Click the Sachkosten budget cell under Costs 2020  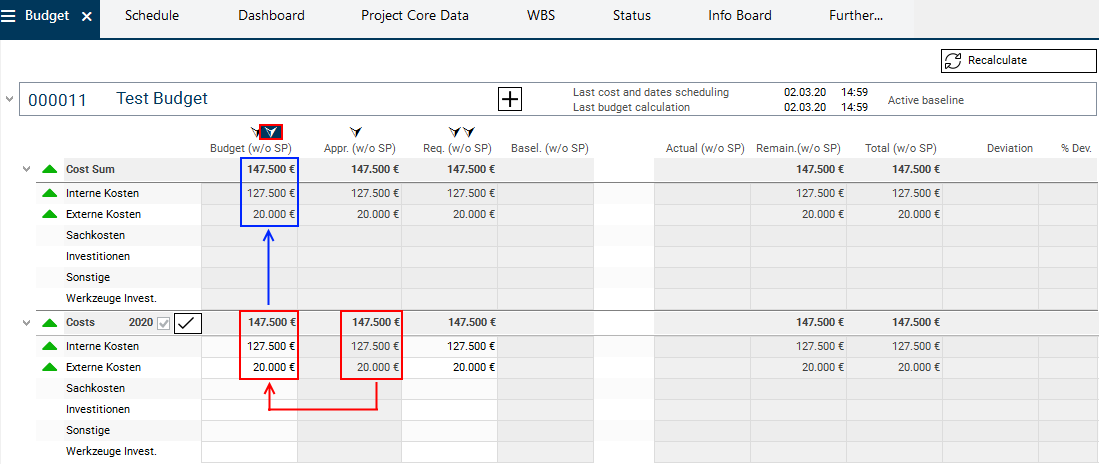tap(249, 389)
